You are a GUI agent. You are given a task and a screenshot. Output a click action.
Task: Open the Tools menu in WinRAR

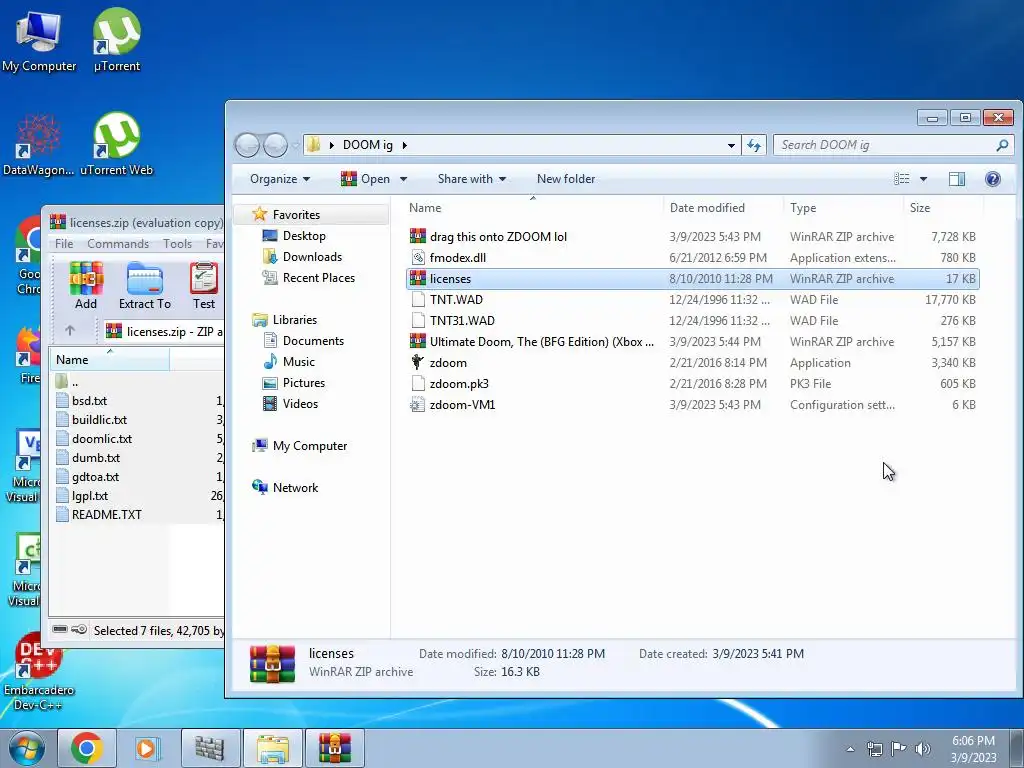pyautogui.click(x=178, y=244)
